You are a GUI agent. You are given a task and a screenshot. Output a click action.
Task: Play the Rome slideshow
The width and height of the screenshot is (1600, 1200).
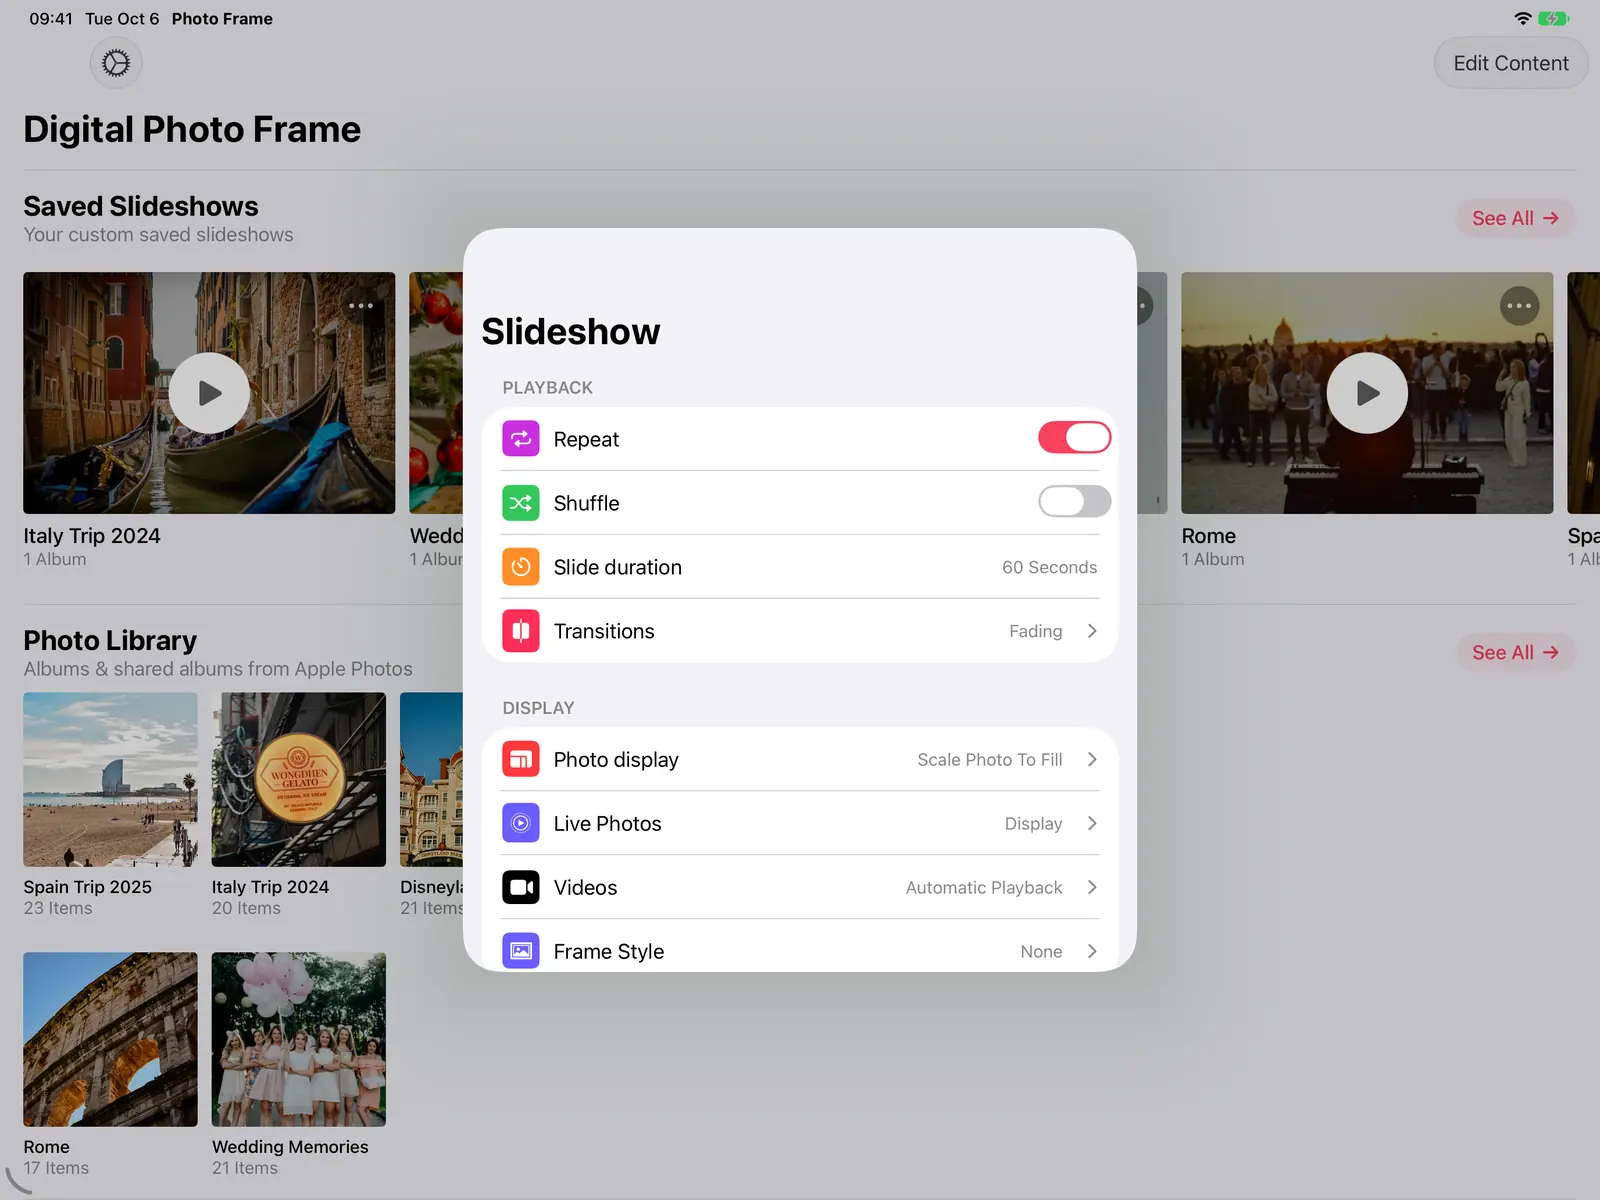pyautogui.click(x=1367, y=393)
